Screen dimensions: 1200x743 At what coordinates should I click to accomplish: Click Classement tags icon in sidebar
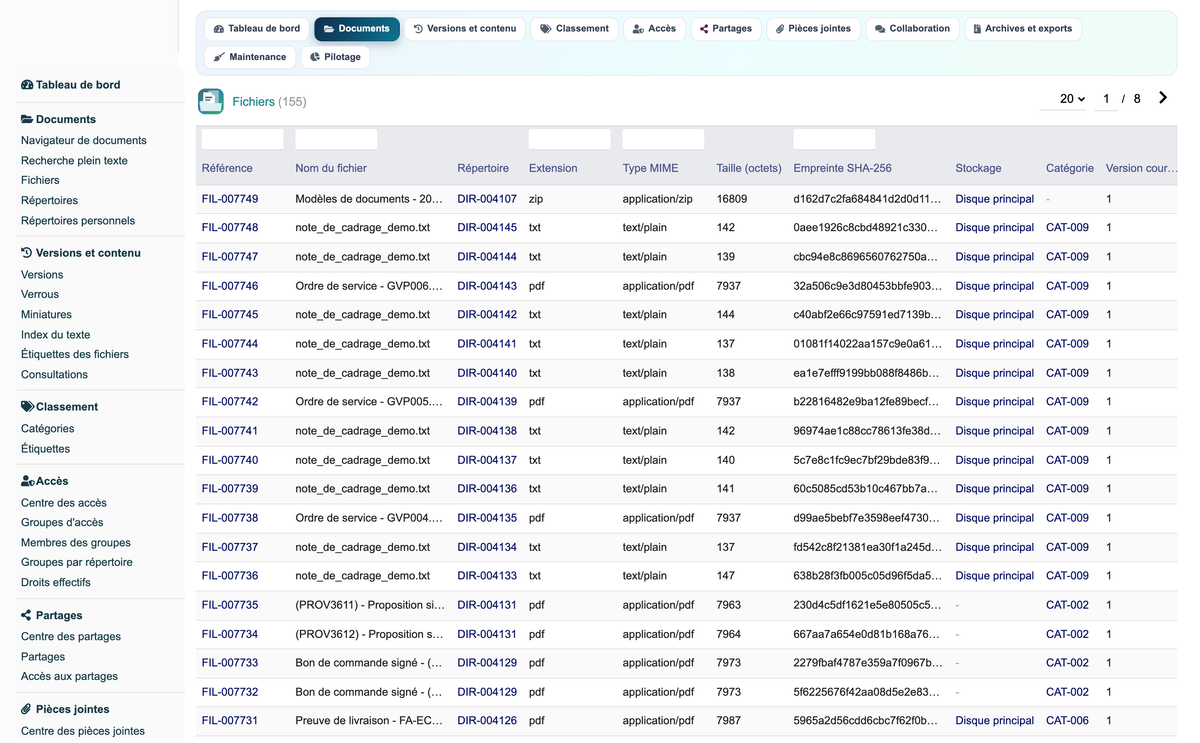tap(27, 407)
